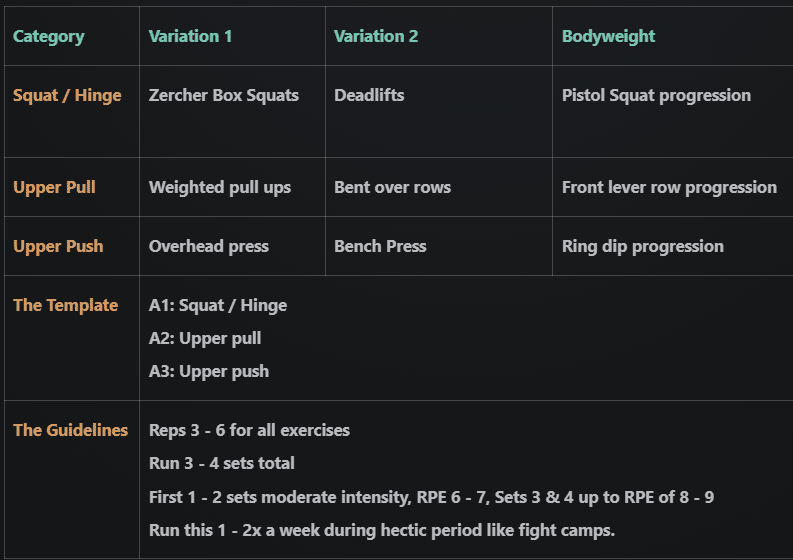793x560 pixels.
Task: Click the Deadlifts cell
Action: coord(369,95)
